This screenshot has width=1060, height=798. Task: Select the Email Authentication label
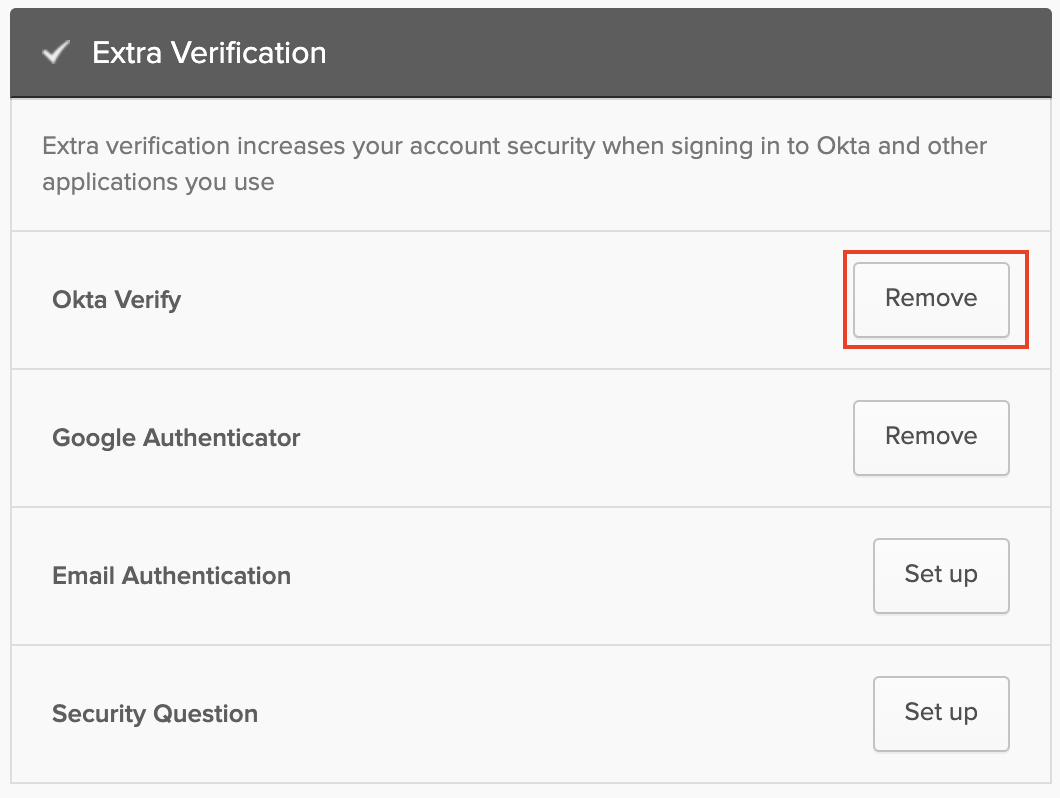point(171,576)
